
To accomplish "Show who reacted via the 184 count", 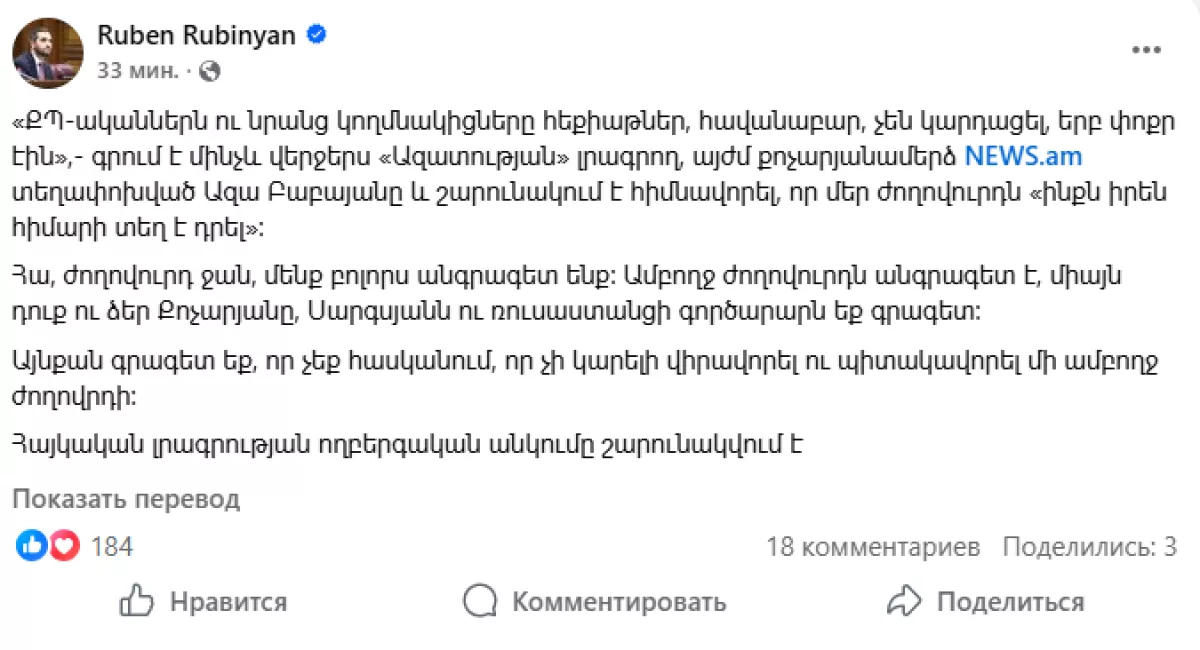I will [x=112, y=547].
